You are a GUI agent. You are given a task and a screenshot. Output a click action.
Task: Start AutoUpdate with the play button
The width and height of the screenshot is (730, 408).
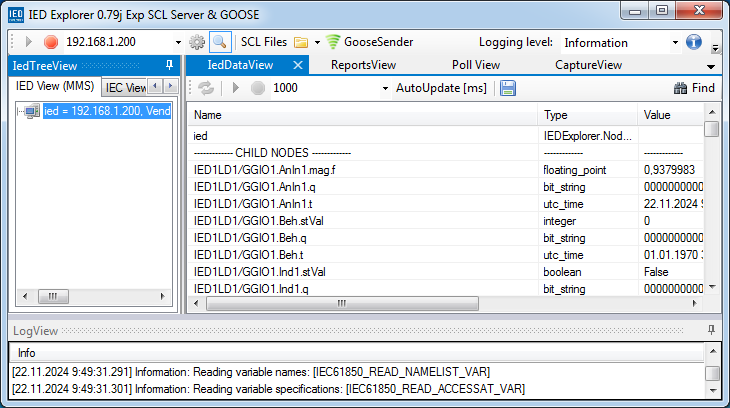236,88
